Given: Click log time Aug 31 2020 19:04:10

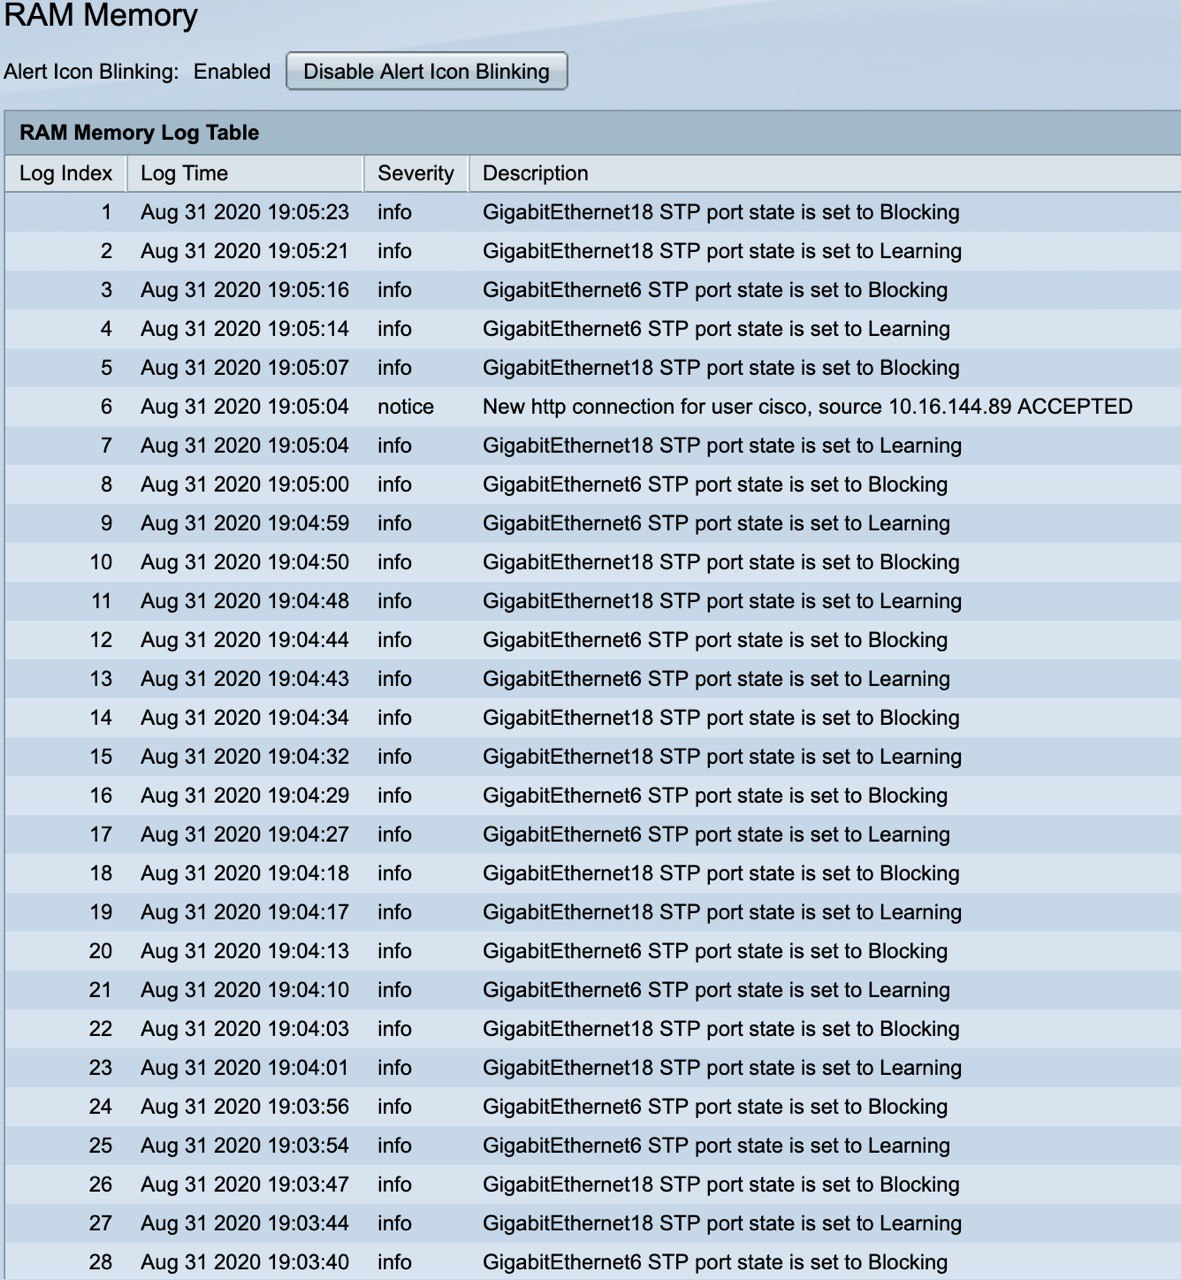Looking at the screenshot, I should pos(245,990).
